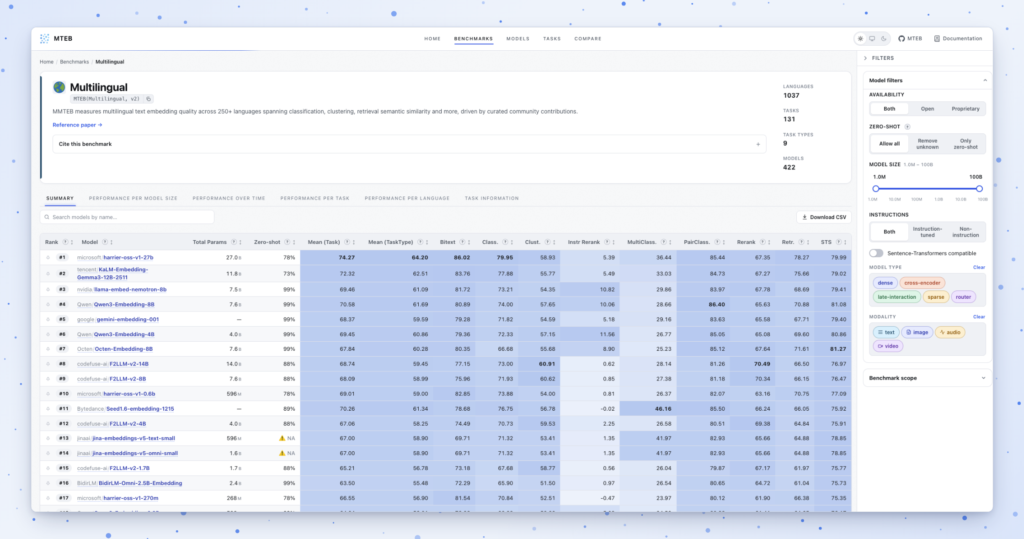This screenshot has width=1024, height=539.
Task: Click the Zero-shot filter help icon
Action: pos(907,127)
